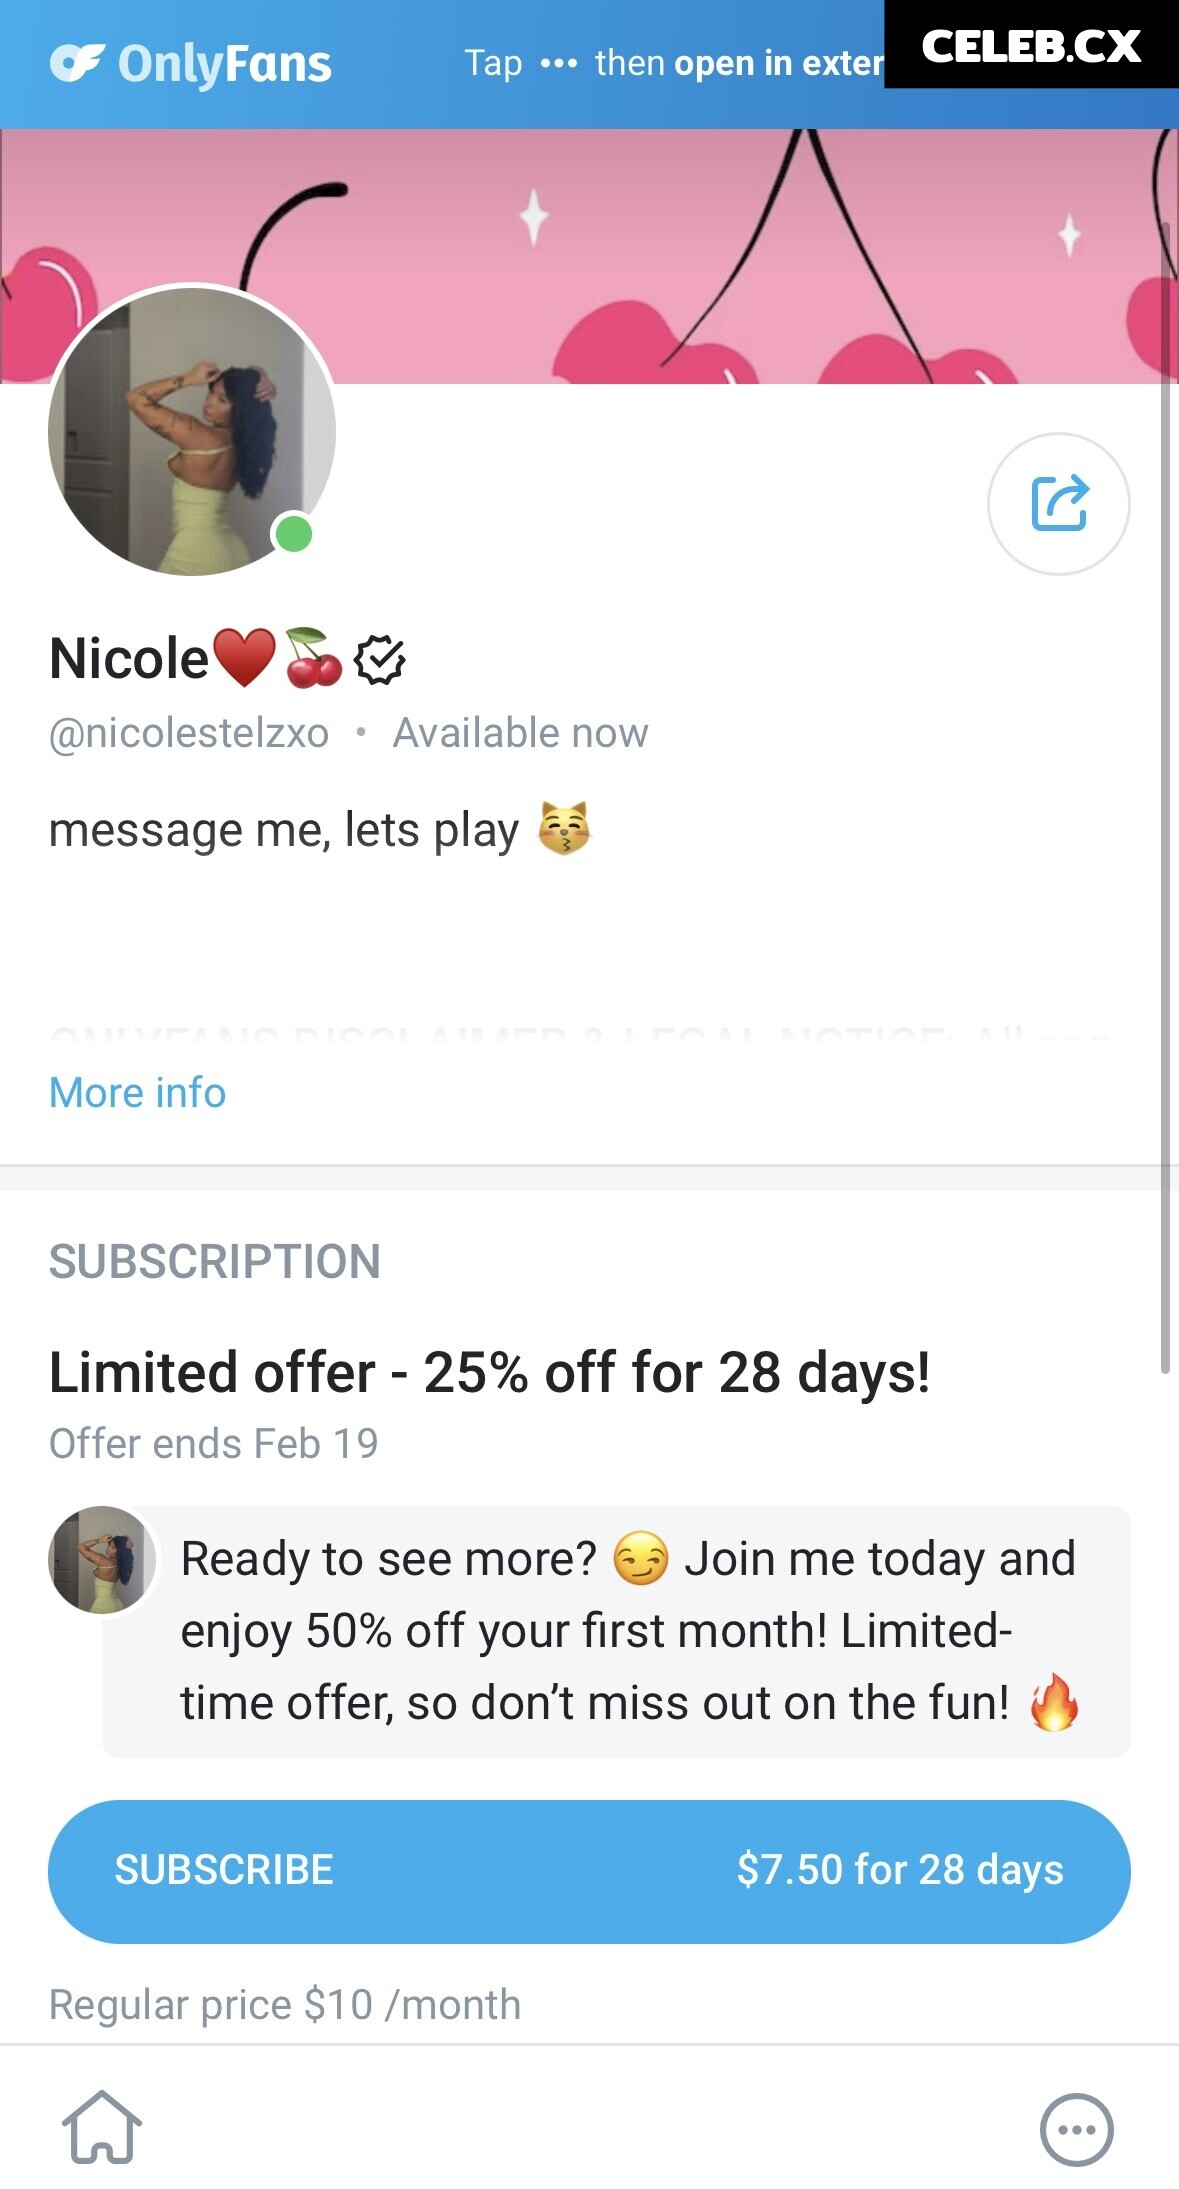
Task: Tap the share profile icon button
Action: pos(1058,503)
